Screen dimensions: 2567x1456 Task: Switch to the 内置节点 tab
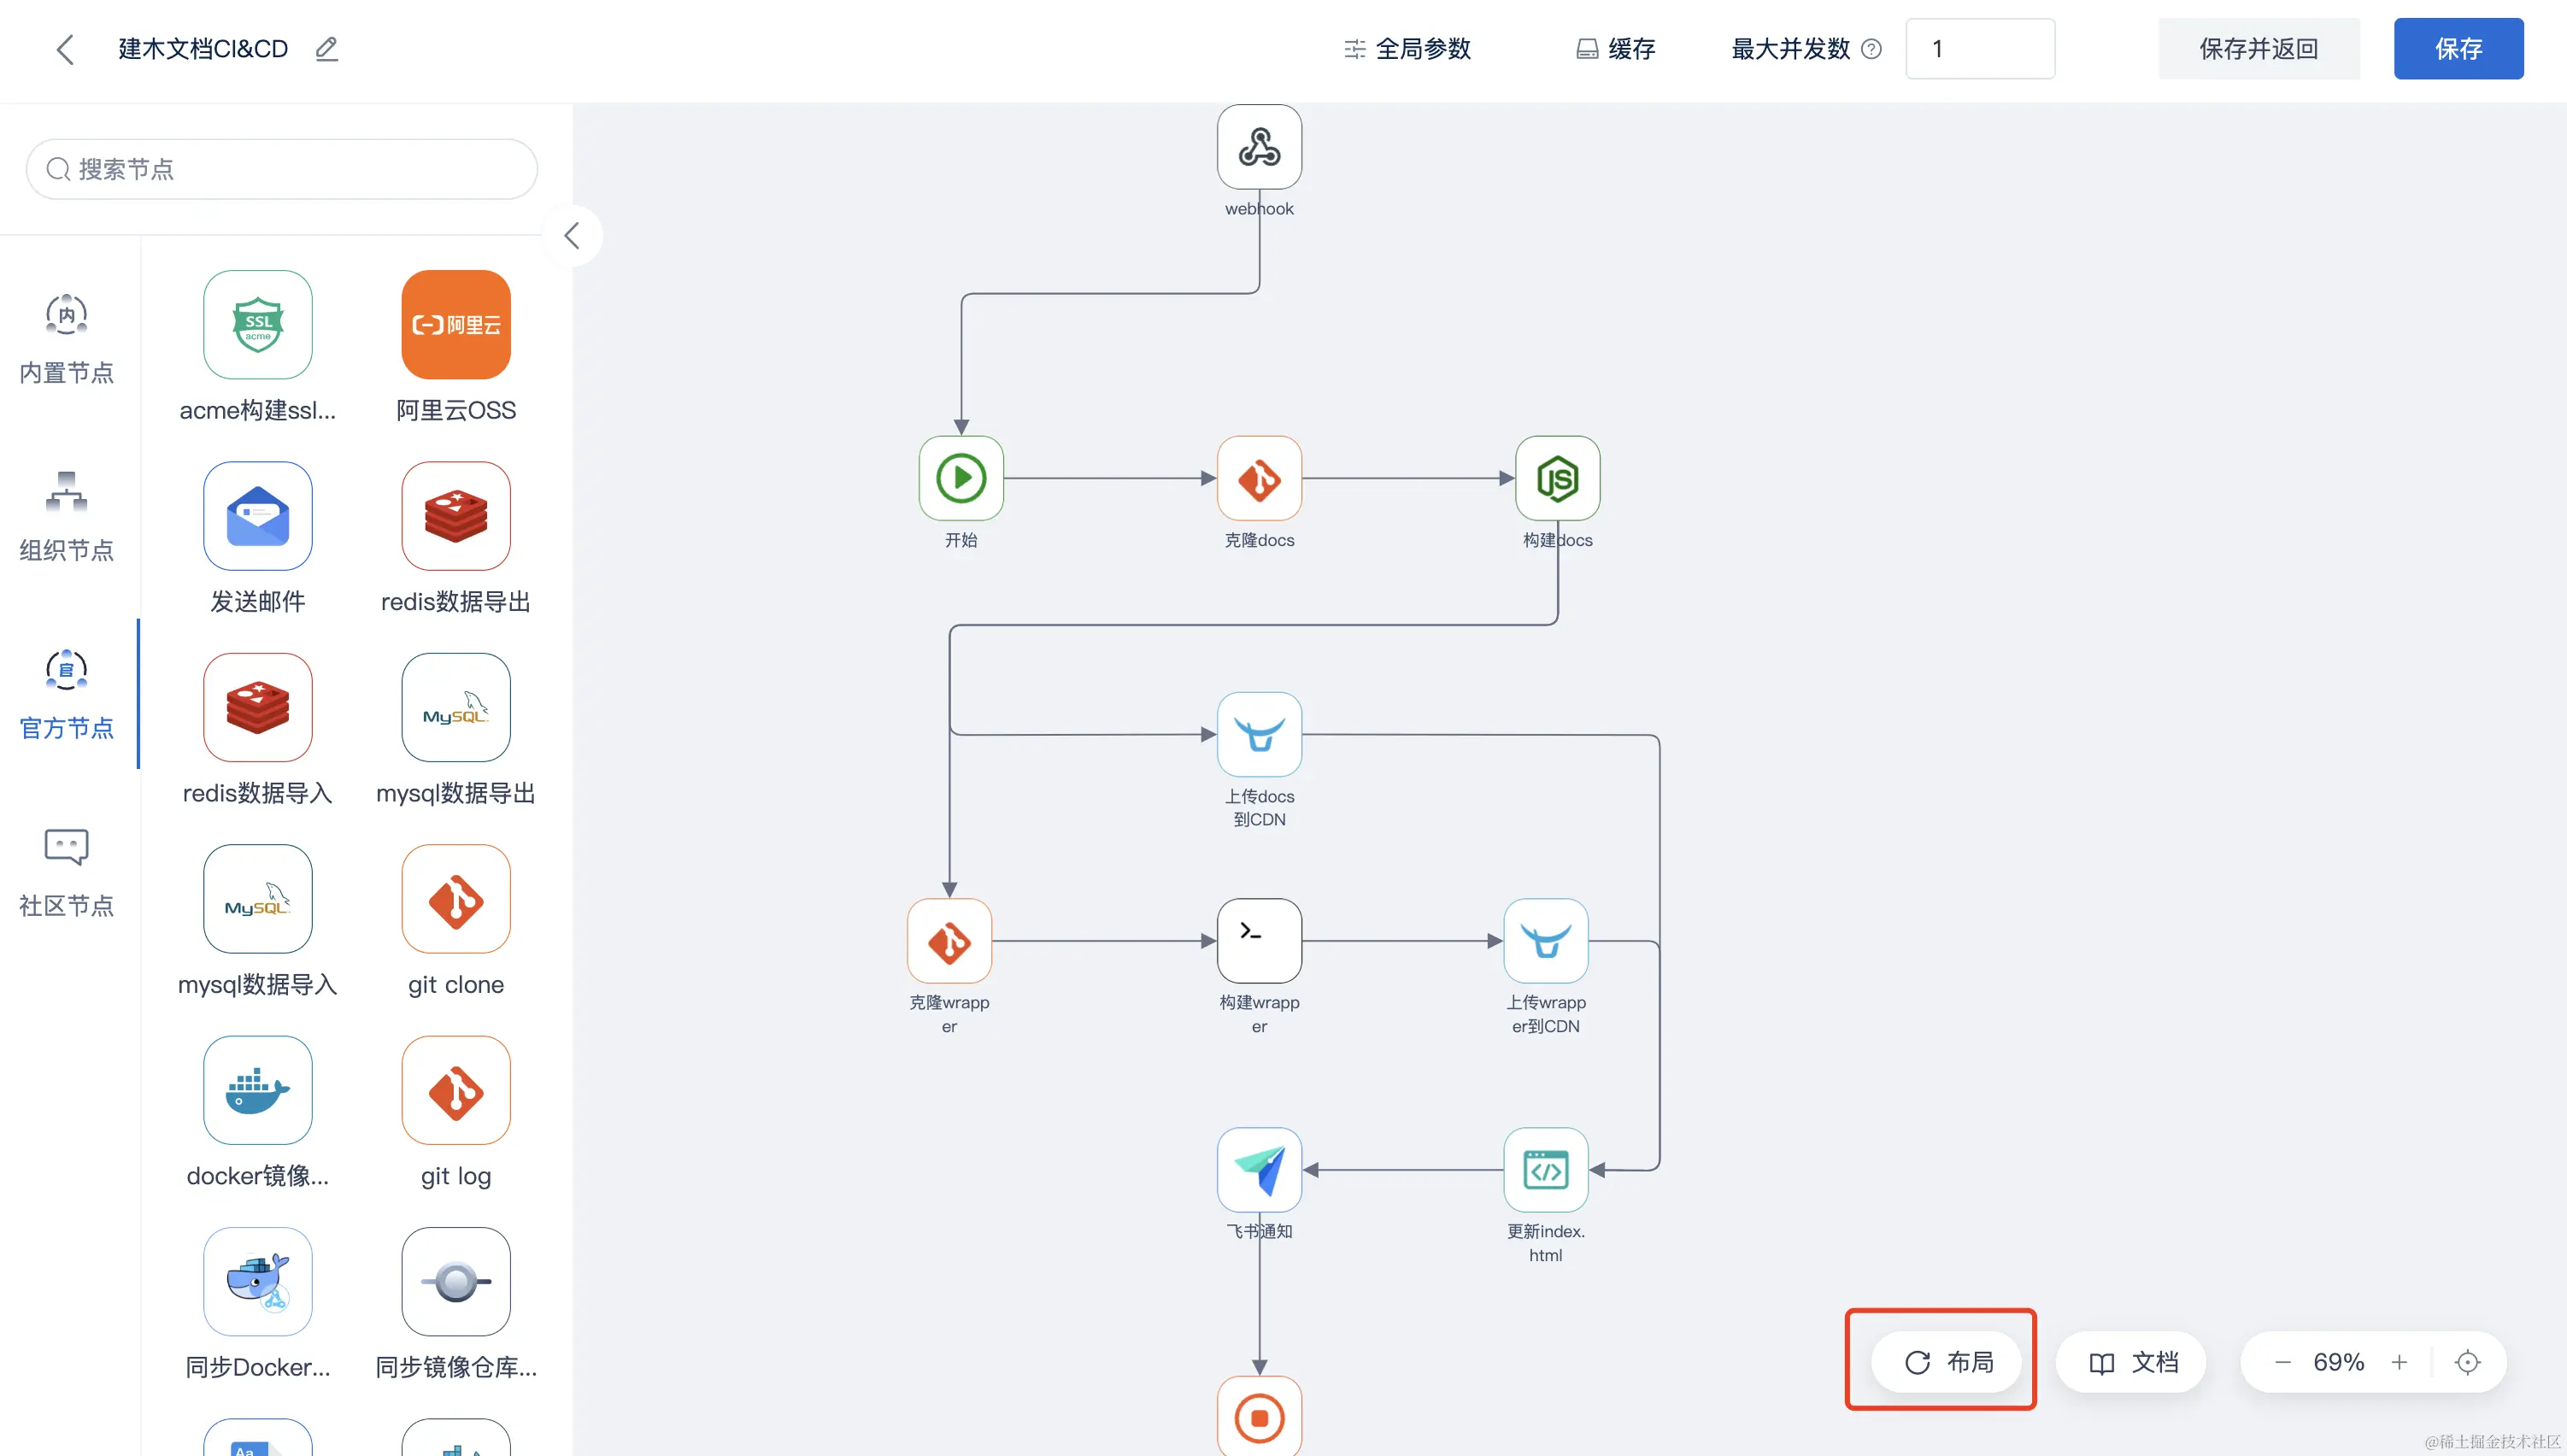66,338
